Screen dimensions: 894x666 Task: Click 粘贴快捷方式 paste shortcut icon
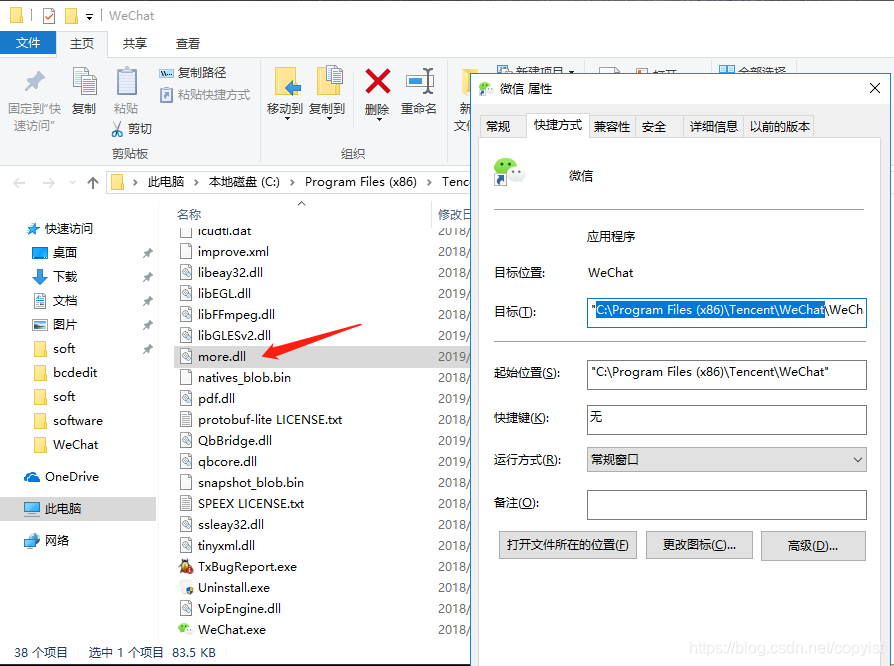(x=166, y=95)
